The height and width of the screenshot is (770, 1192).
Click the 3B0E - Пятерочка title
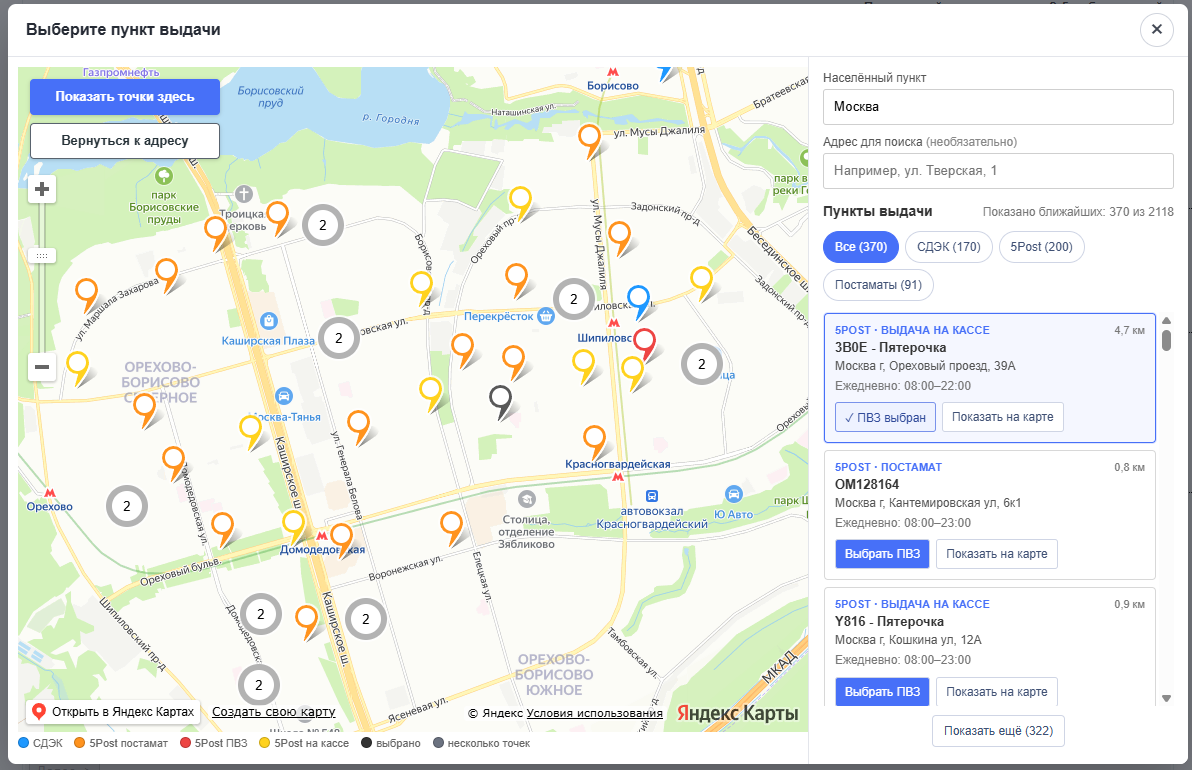890,348
